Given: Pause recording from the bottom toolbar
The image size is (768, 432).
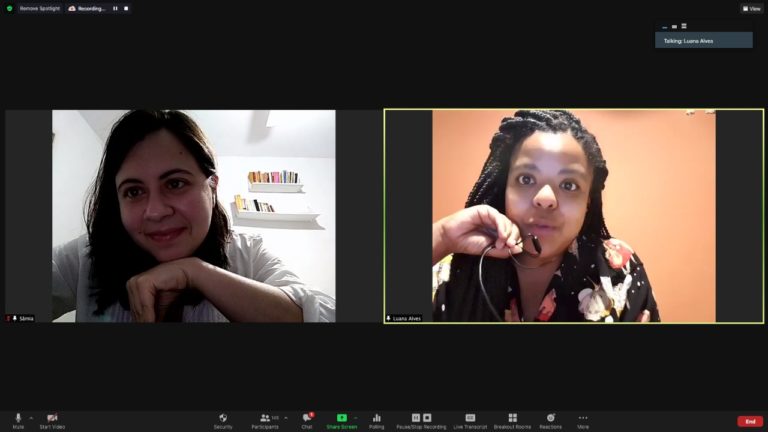Looking at the screenshot, I should click(416, 417).
